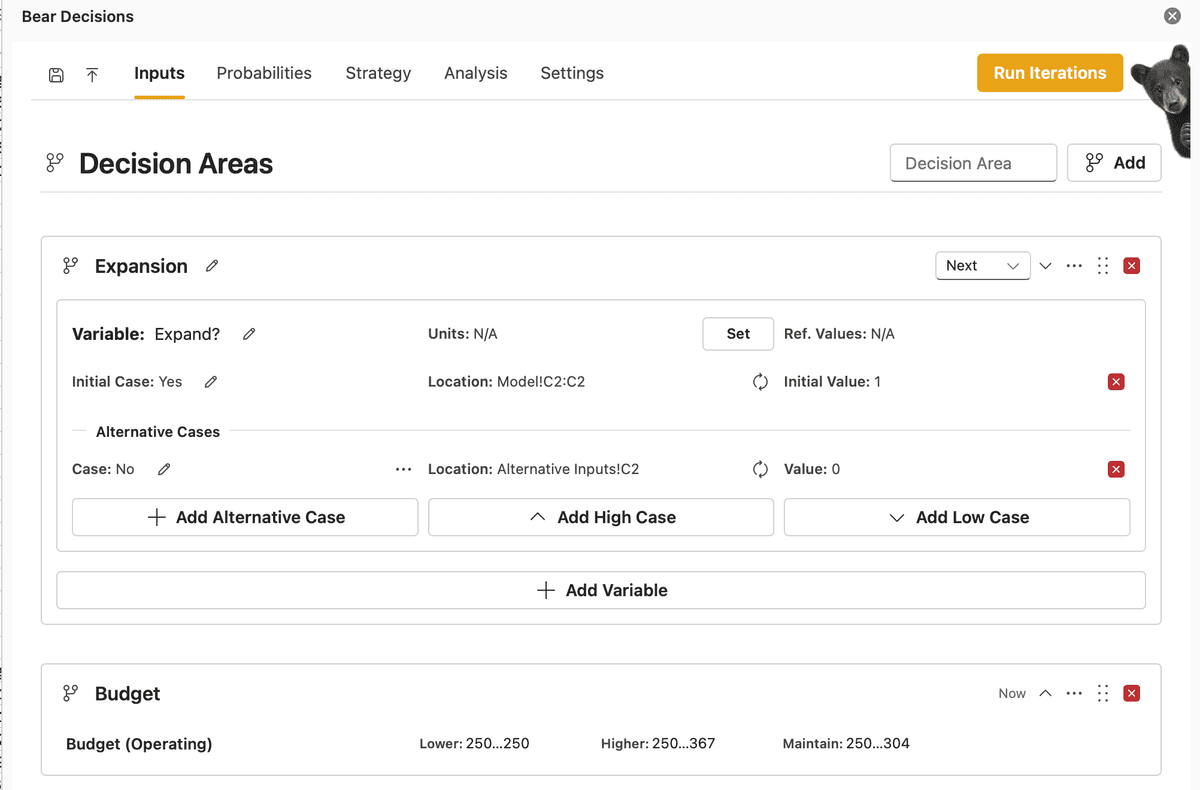Viewport: 1200px width, 790px height.
Task: Click the upload arrow icon
Action: (x=92, y=74)
